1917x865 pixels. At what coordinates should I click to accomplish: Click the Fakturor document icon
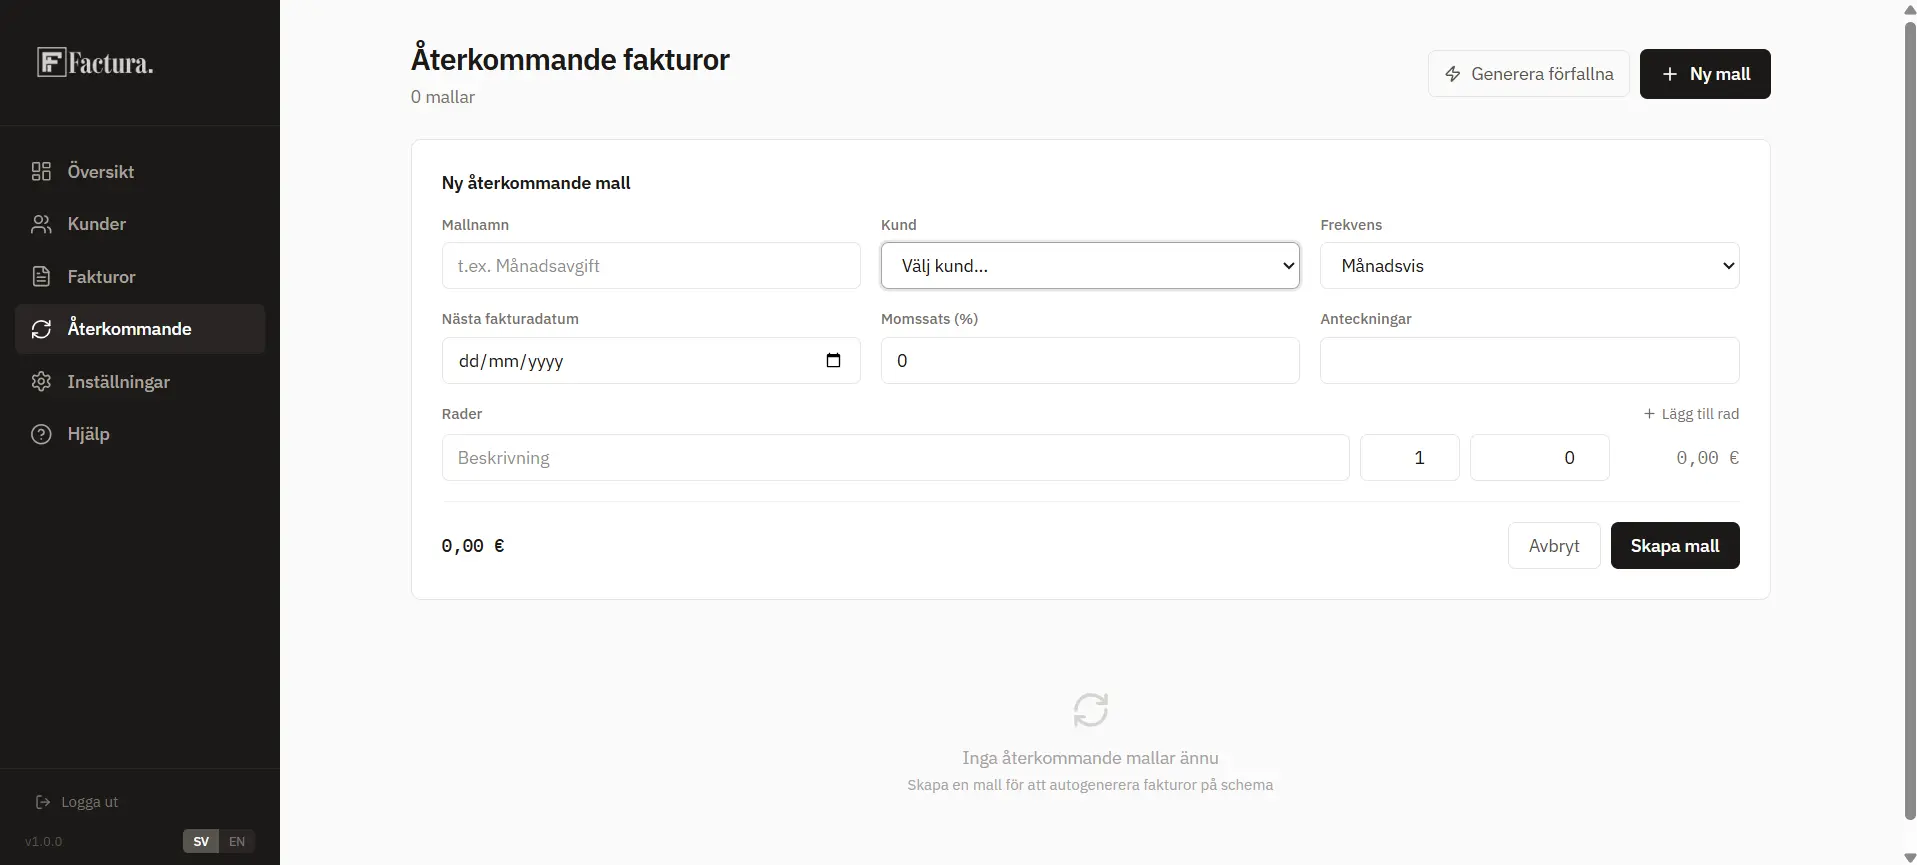point(41,277)
